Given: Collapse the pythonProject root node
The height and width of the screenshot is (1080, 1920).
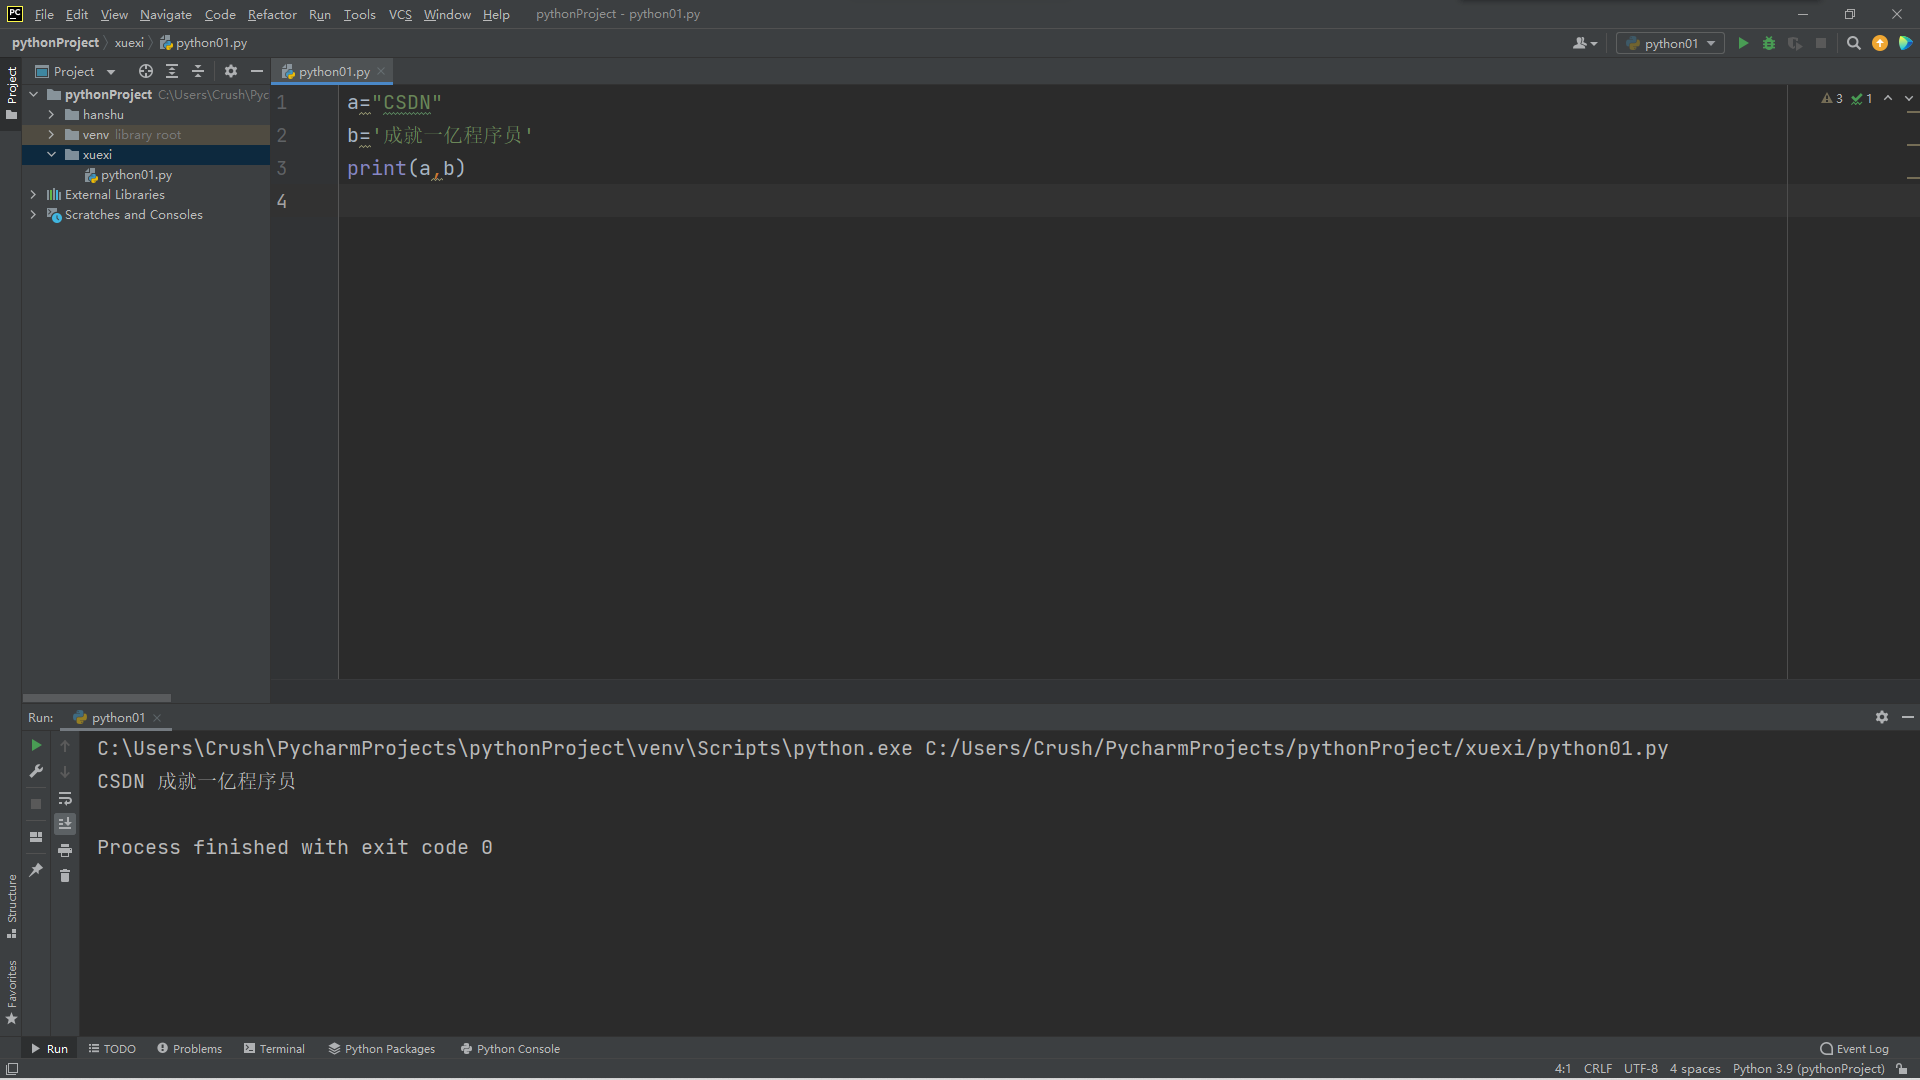Looking at the screenshot, I should point(34,94).
